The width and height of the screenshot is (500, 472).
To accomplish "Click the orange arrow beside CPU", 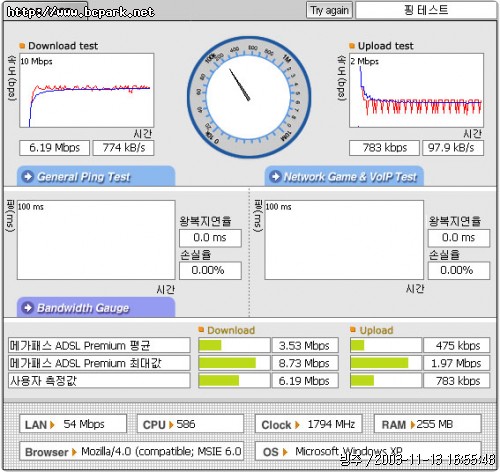I will tap(171, 425).
